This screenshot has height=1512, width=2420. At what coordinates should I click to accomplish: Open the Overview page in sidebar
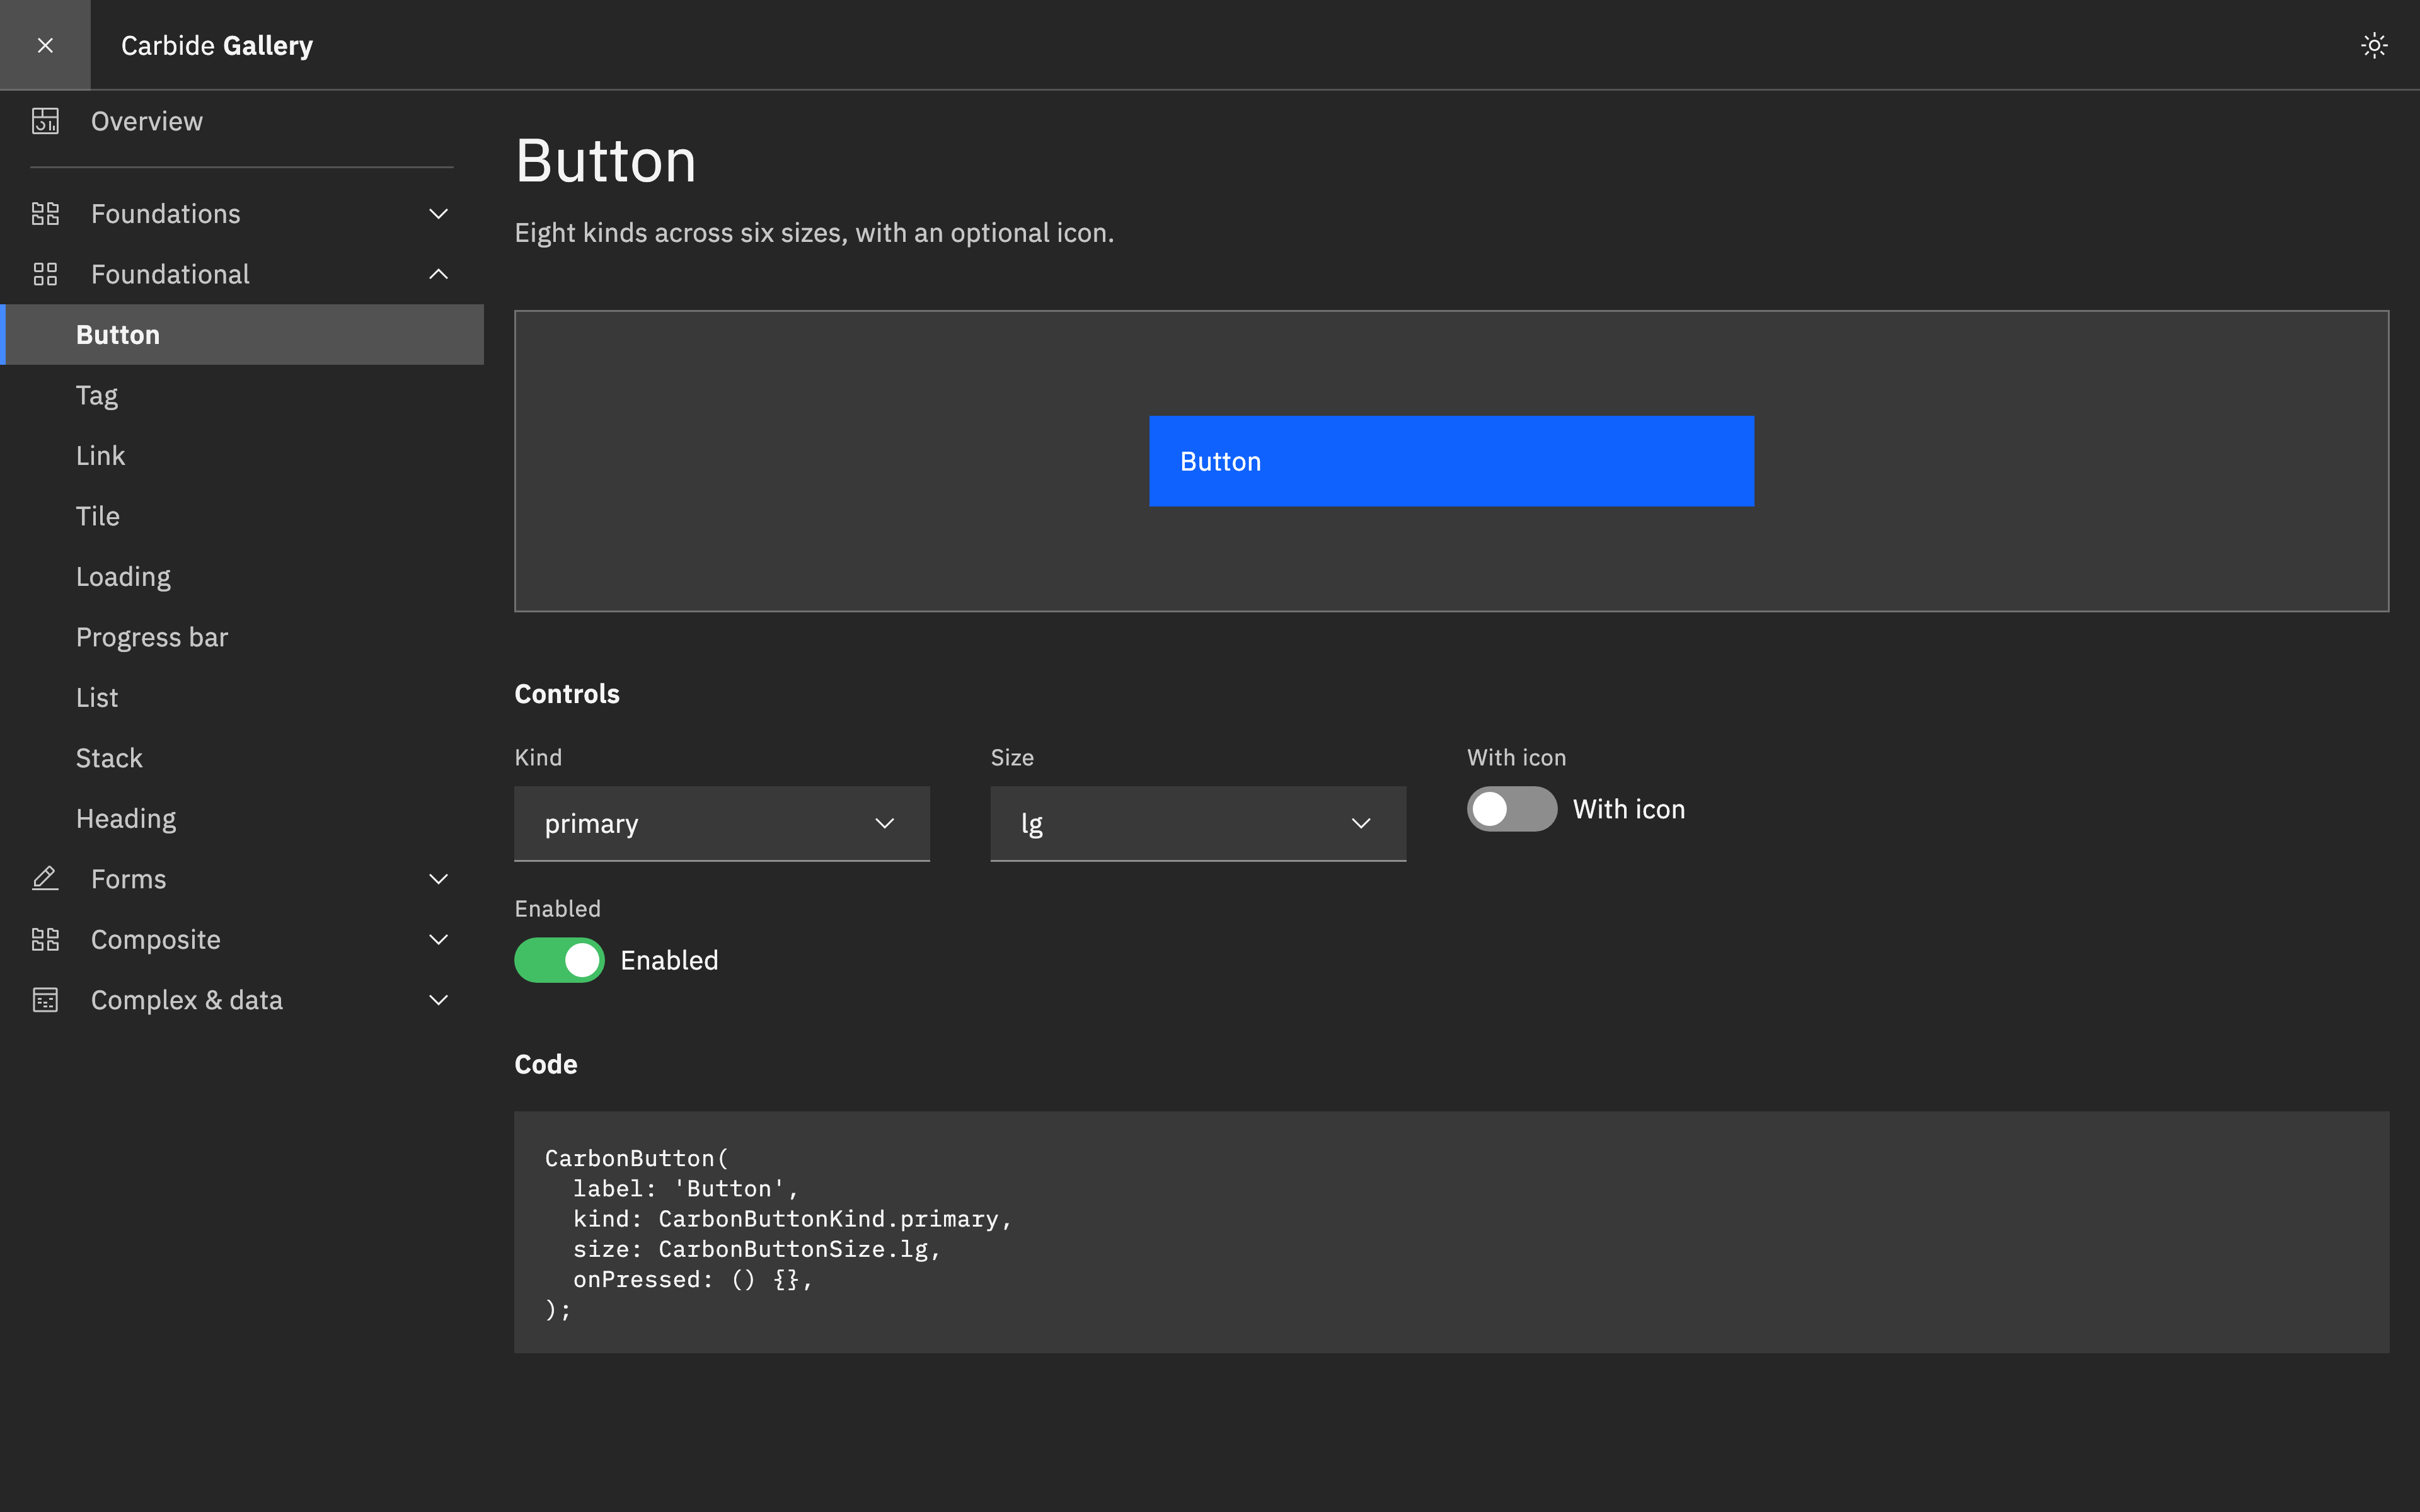(x=242, y=121)
